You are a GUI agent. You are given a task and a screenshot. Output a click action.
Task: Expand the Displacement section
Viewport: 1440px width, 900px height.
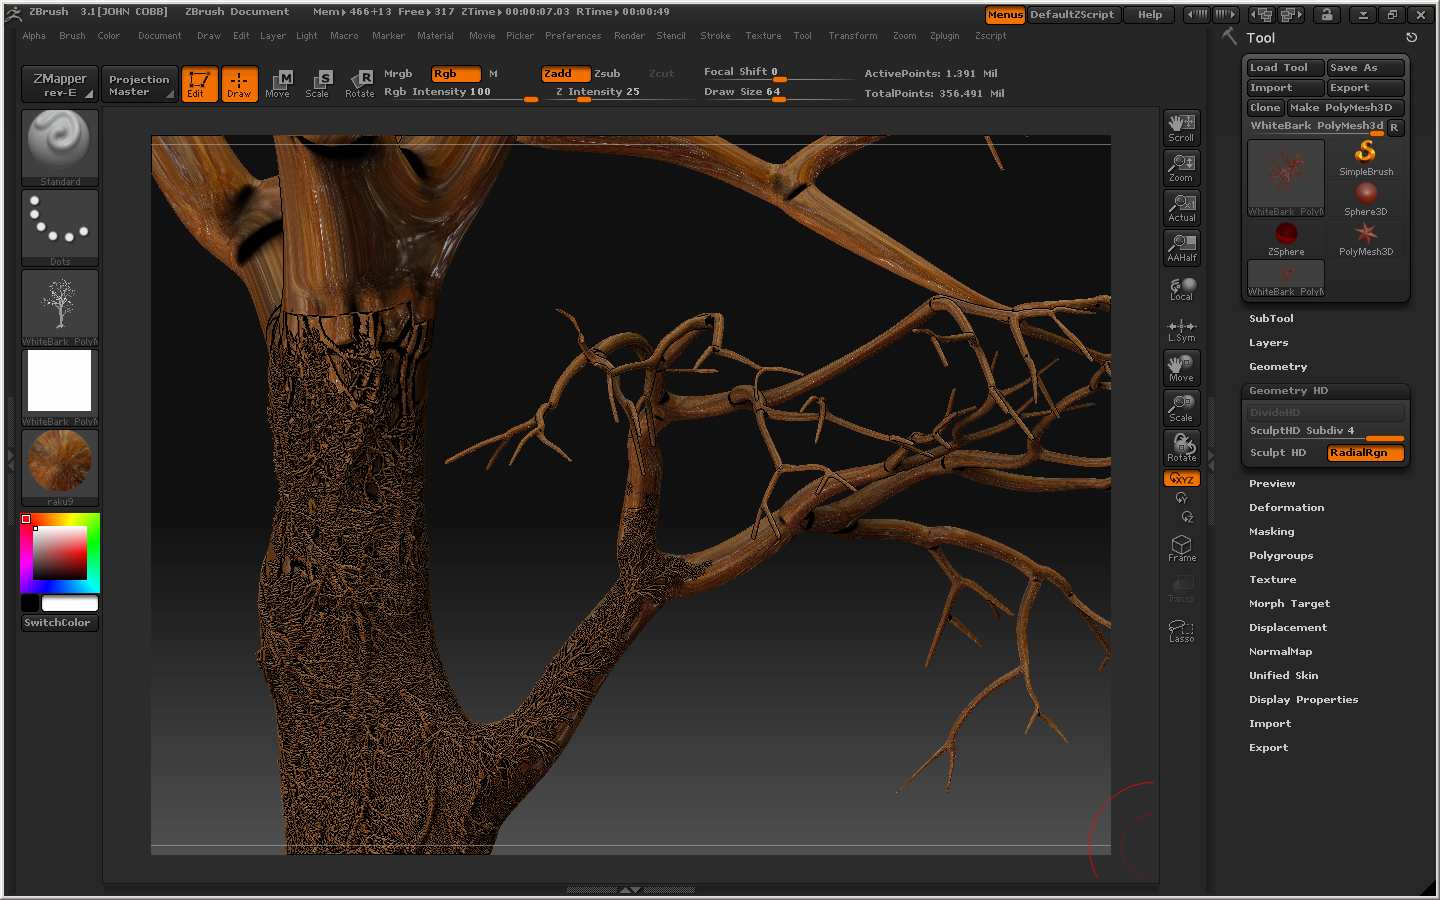1288,628
